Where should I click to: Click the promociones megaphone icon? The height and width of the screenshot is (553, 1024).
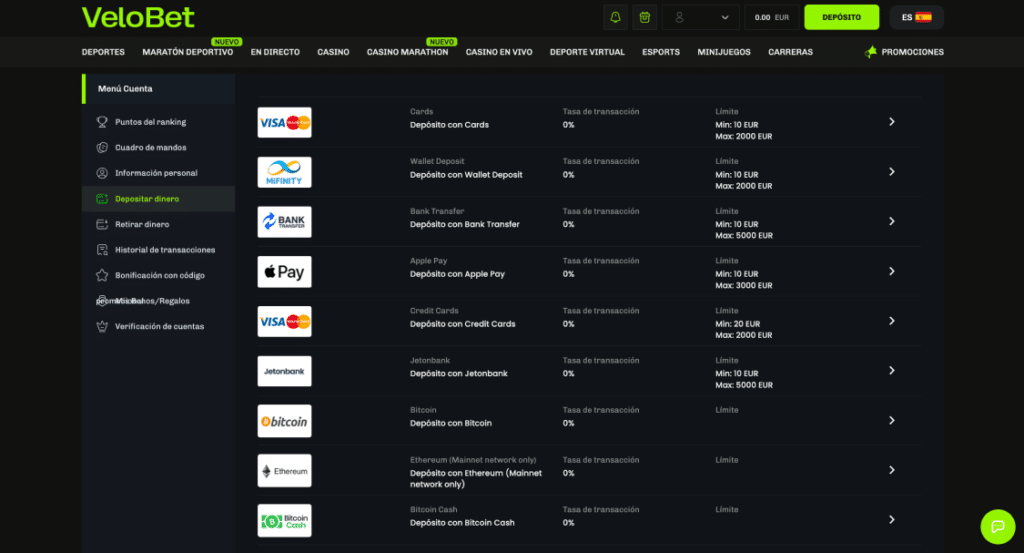871,52
